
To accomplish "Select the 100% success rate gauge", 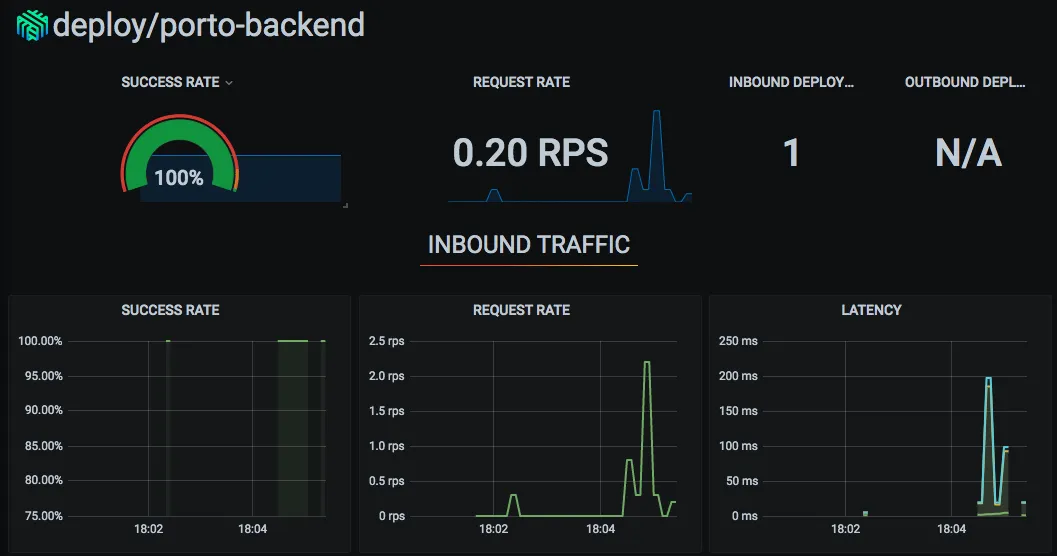I will tap(179, 154).
